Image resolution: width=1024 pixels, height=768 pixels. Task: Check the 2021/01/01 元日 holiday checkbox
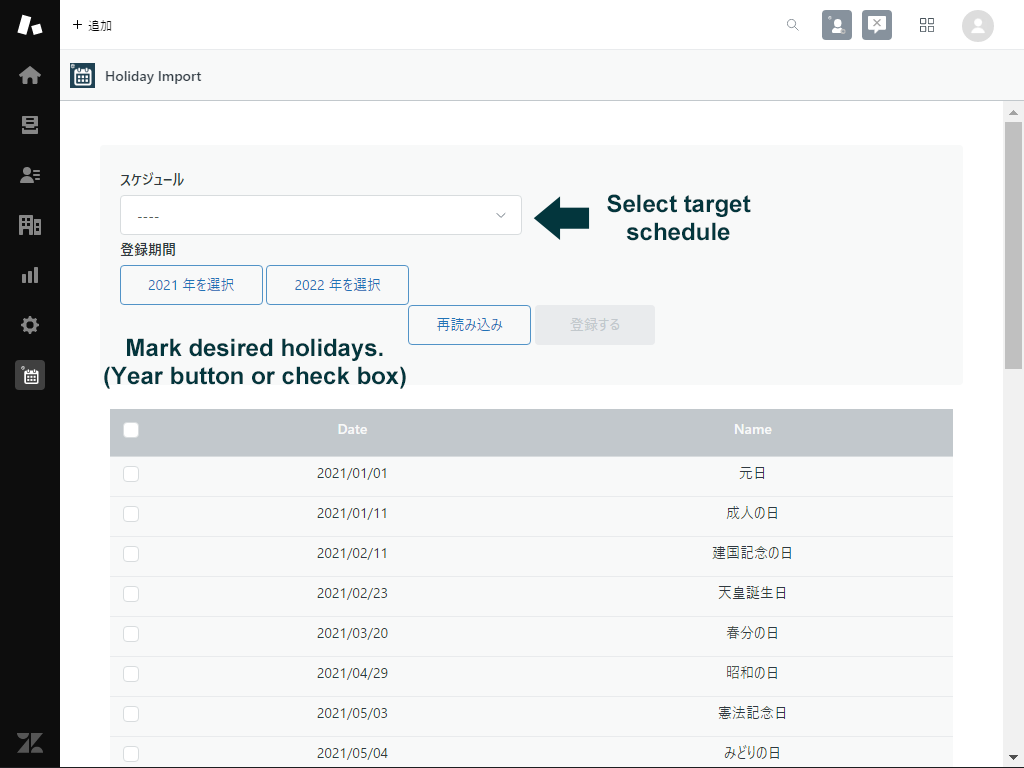pos(131,473)
